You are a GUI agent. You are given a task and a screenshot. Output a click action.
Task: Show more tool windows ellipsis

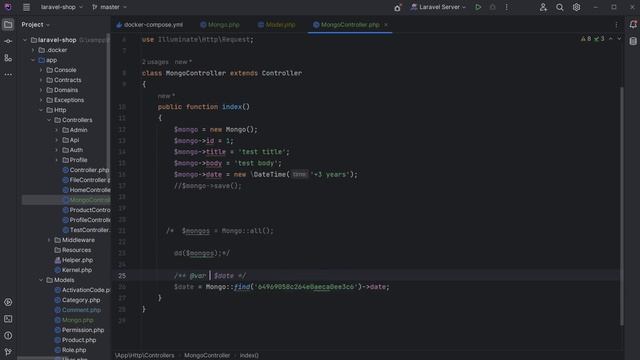[x=8, y=75]
